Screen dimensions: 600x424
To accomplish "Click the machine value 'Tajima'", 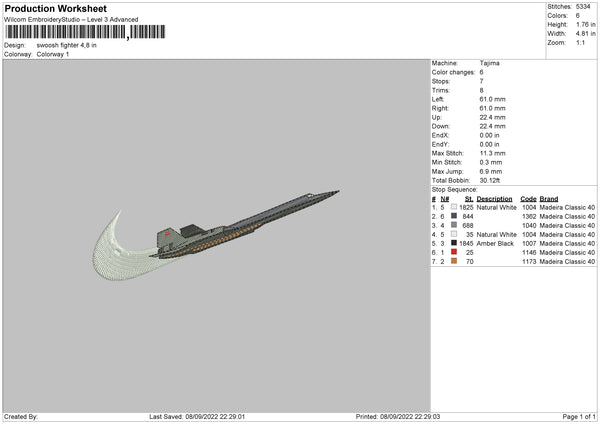I will (489, 63).
